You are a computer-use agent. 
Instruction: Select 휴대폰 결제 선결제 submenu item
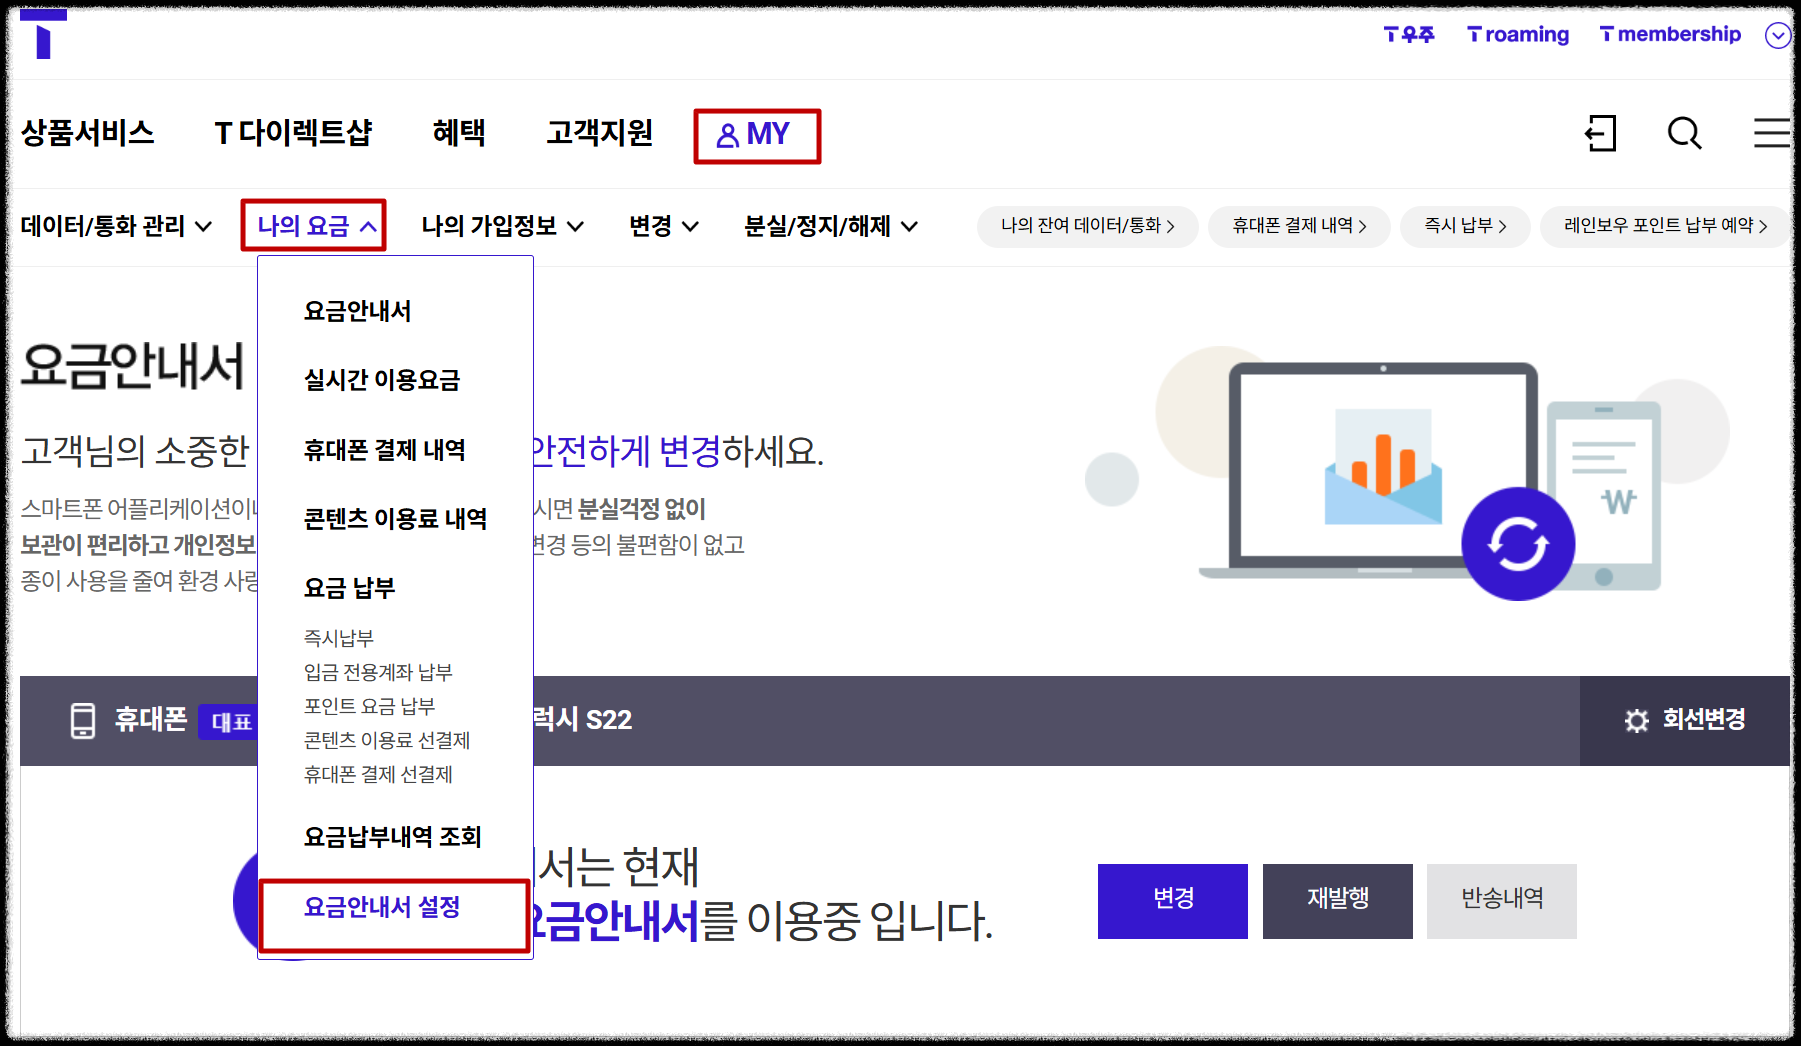point(377,774)
